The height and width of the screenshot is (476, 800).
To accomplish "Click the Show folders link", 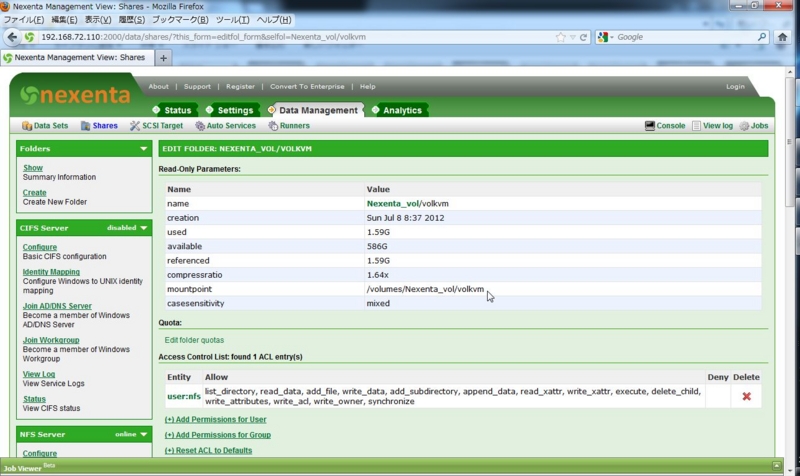I will pyautogui.click(x=33, y=168).
